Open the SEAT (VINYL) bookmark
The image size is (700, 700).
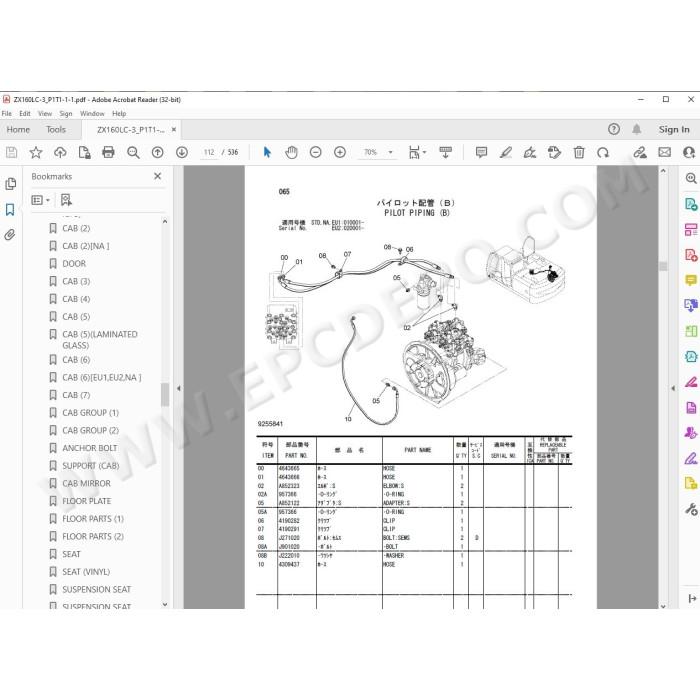coord(86,572)
